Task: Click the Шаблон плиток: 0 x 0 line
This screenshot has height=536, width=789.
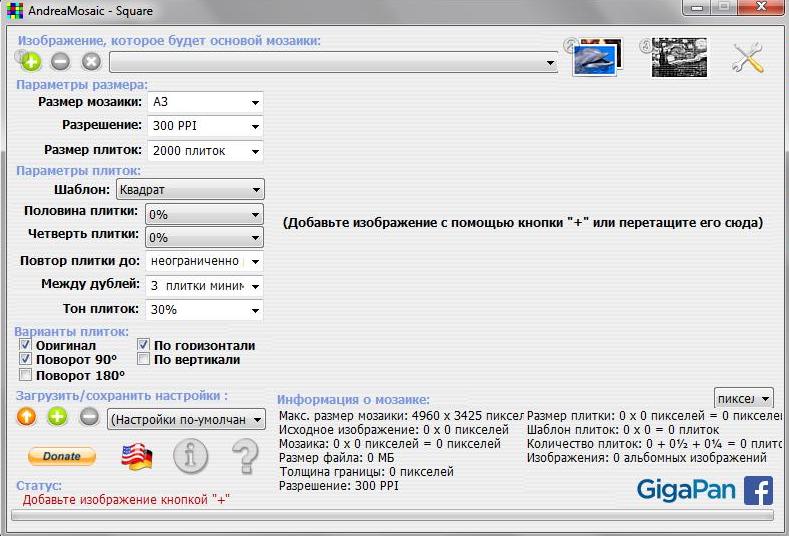Action: [623, 430]
